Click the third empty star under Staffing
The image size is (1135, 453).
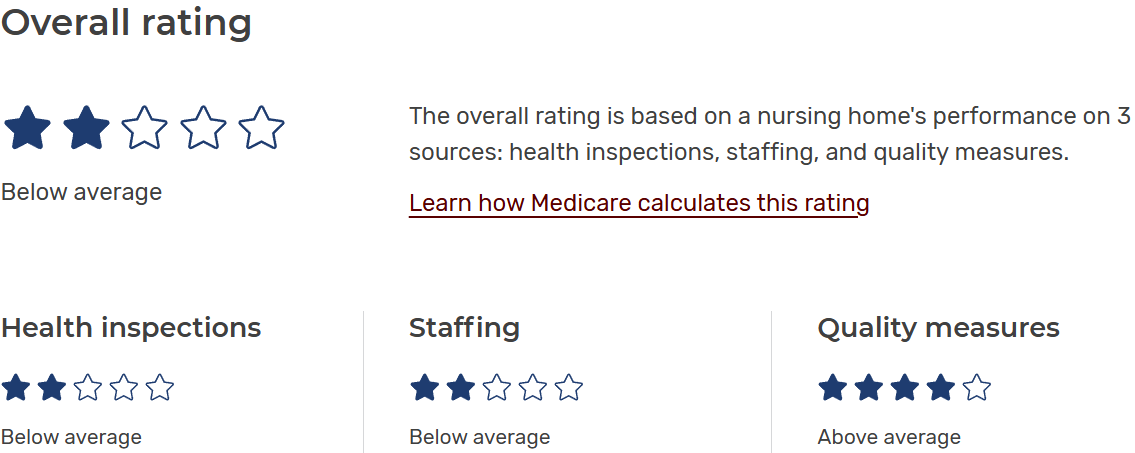496,387
